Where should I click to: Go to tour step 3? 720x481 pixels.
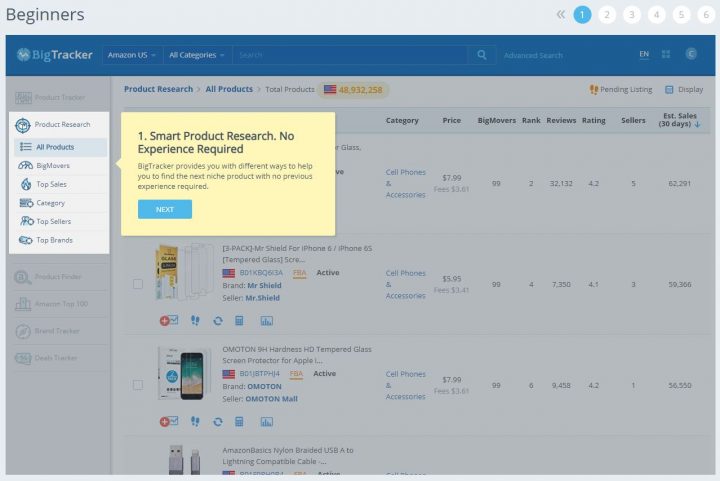632,15
